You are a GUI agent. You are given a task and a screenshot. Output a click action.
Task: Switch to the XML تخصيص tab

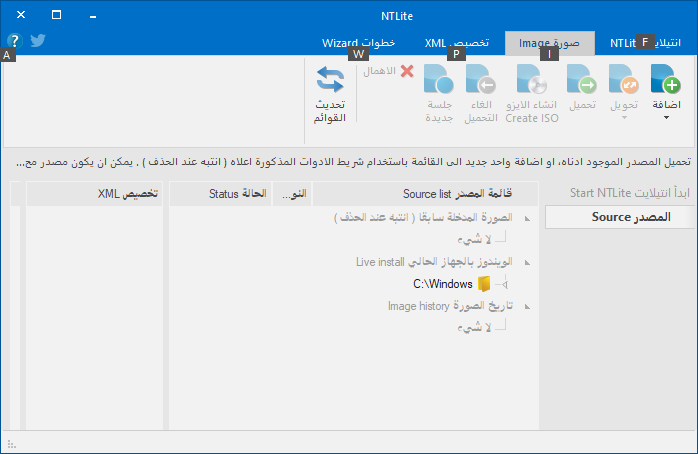pos(456,43)
